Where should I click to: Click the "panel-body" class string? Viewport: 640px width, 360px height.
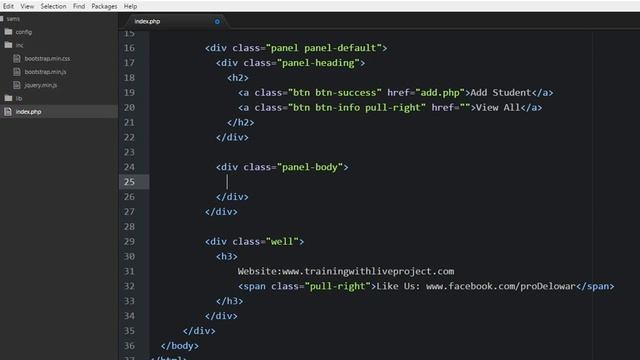310,167
